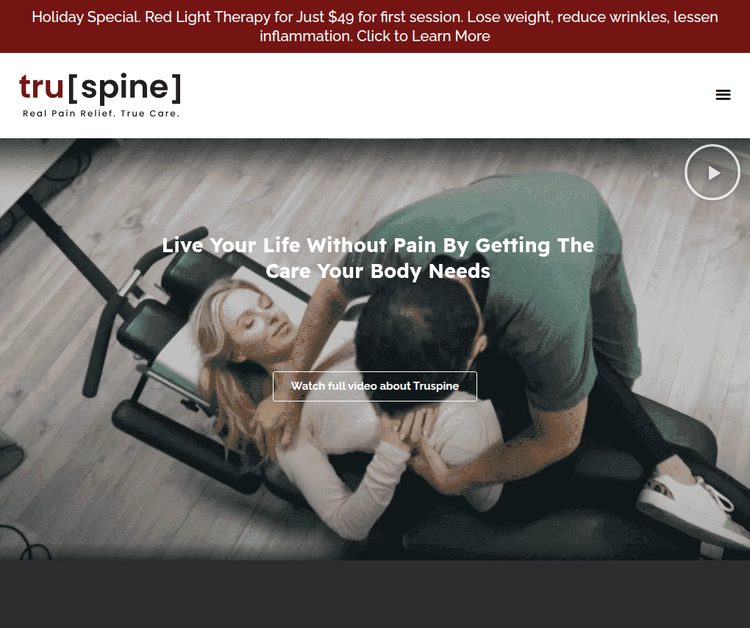Image resolution: width=750 pixels, height=628 pixels.
Task: Click the "Real Pain Relief. True Care." tagline
Action: [x=101, y=114]
